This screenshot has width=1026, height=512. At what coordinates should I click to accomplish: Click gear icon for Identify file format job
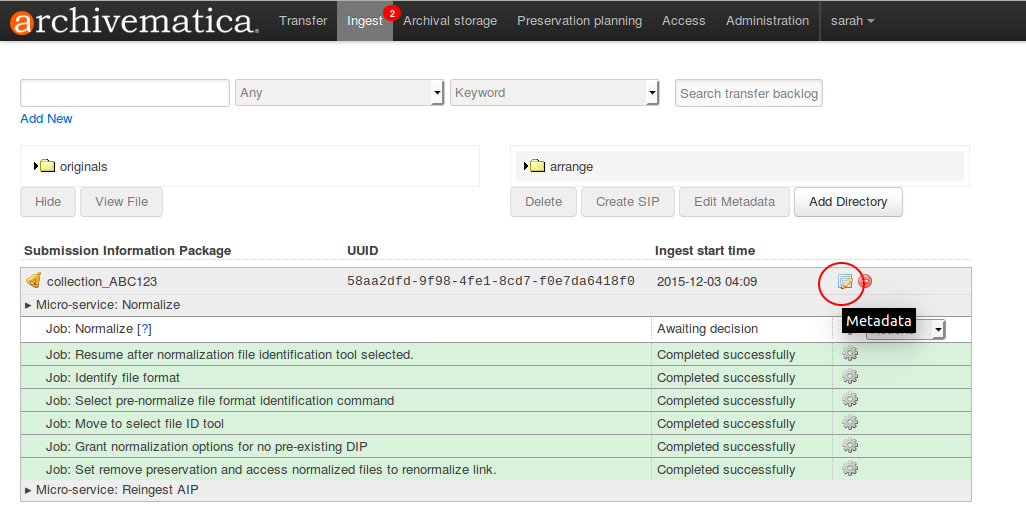point(850,377)
